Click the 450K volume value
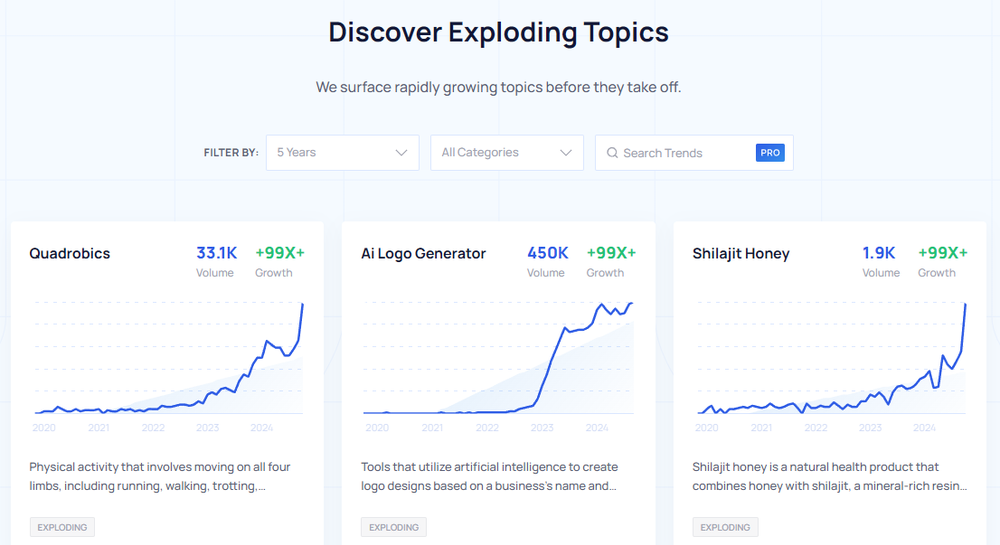Viewport: 1000px width, 545px height. pos(547,253)
